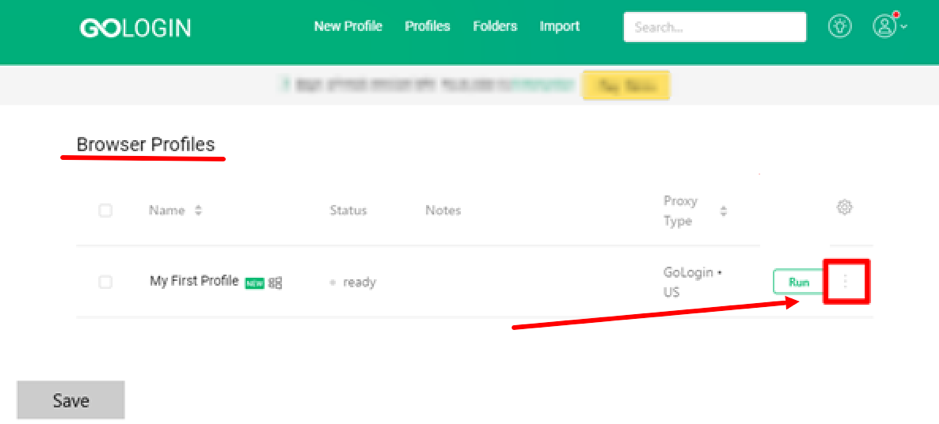Viewport: 939px width, 424px height.
Task: Go to New Profile menu item
Action: point(348,26)
